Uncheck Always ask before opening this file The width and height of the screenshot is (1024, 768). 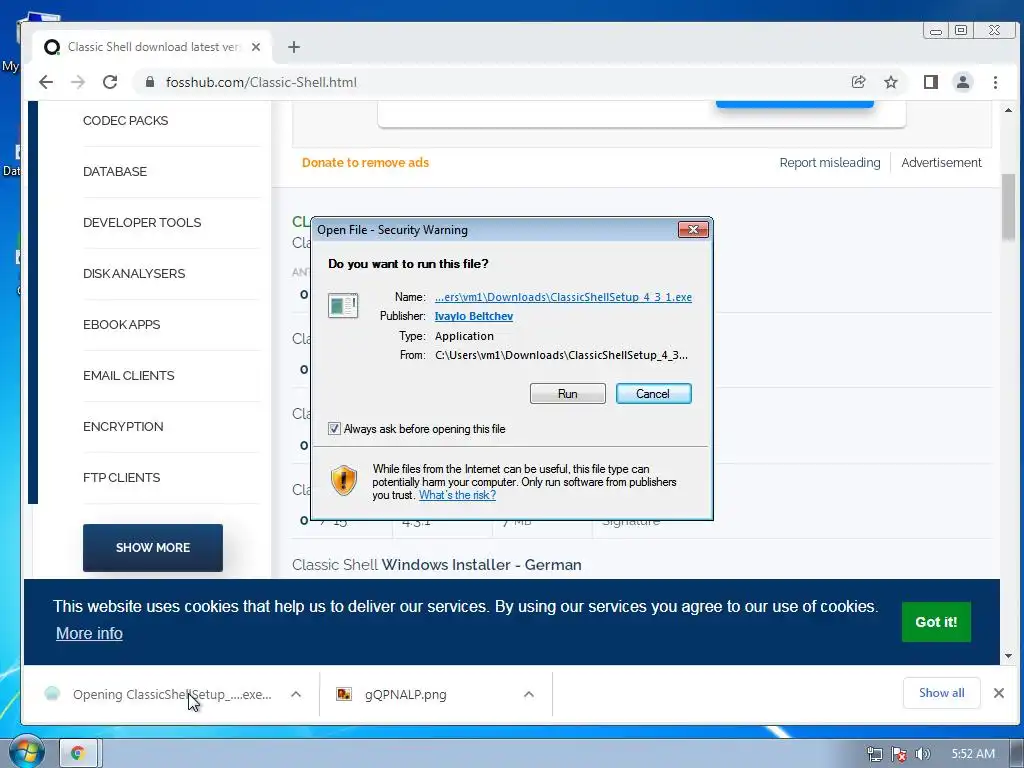click(x=334, y=428)
